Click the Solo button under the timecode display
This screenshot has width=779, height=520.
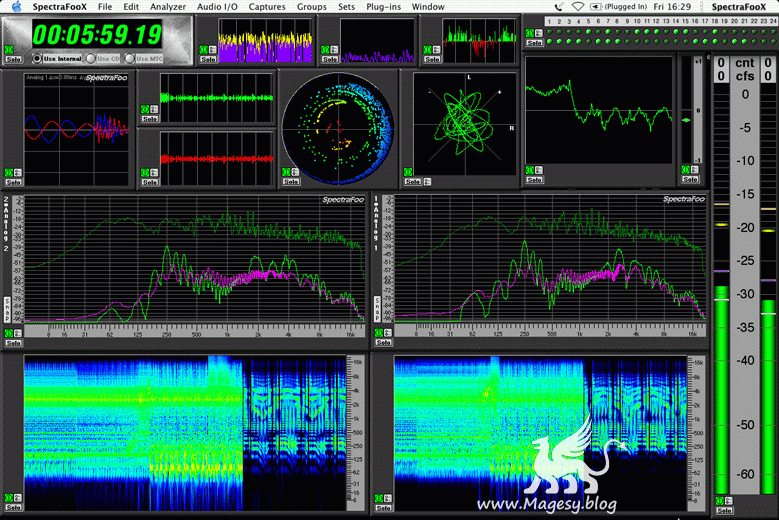point(13,58)
